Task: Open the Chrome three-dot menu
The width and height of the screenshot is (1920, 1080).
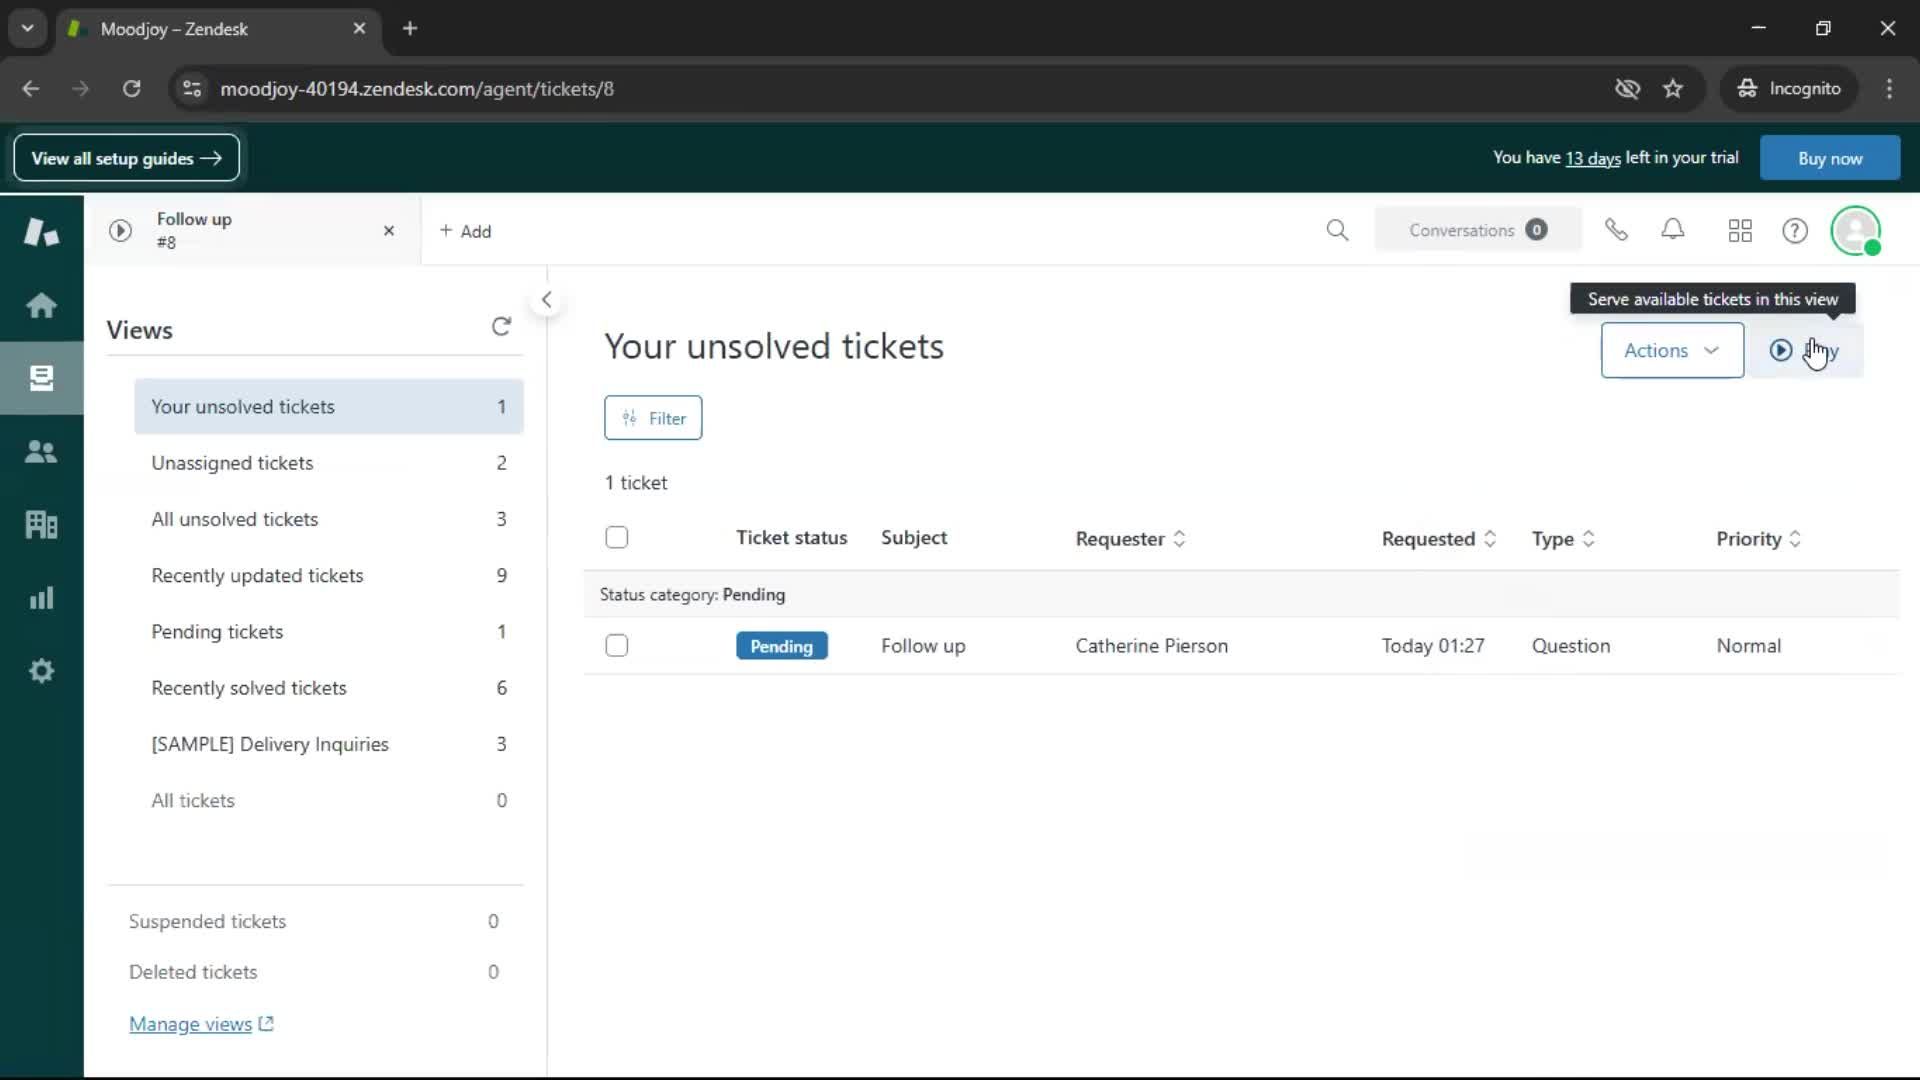Action: (x=1889, y=89)
